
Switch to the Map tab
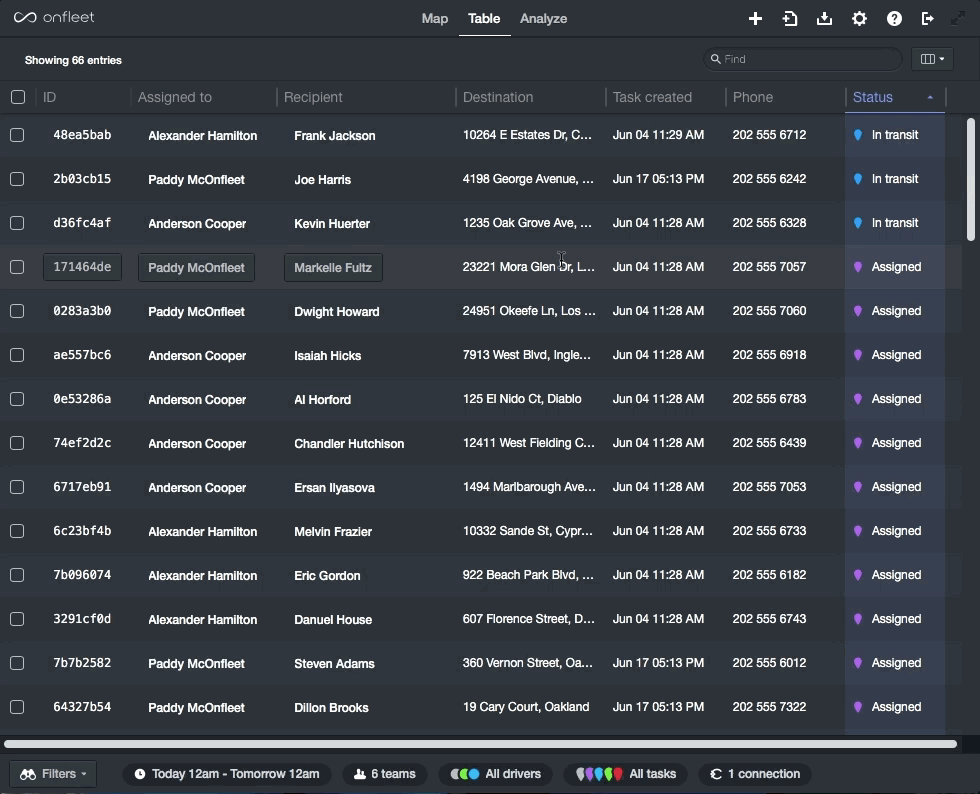click(x=434, y=19)
